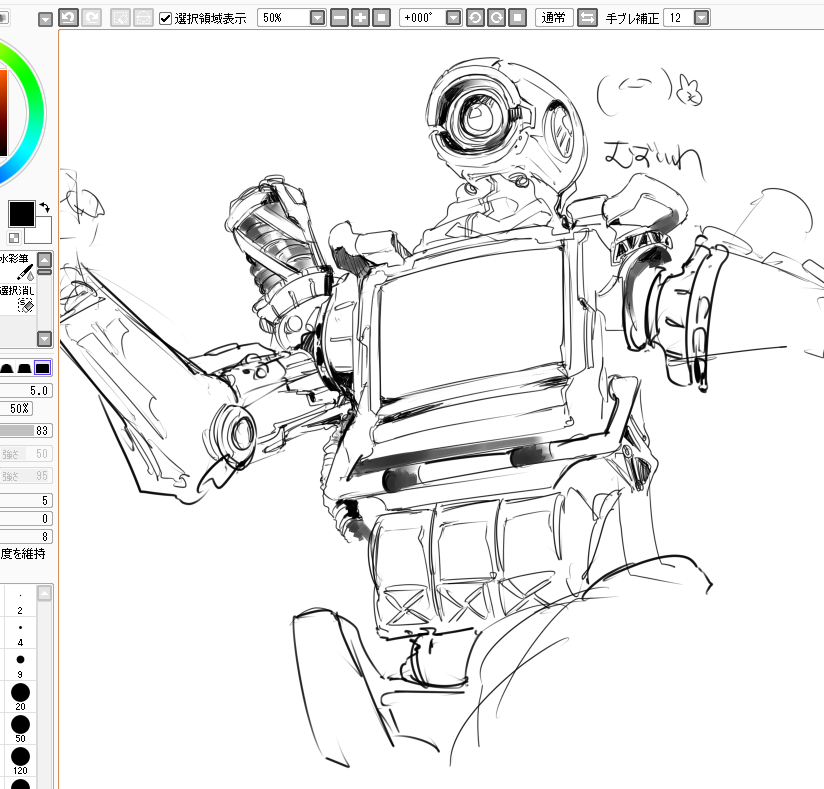Click the slider showing value 5
This screenshot has height=789, width=824.
(25, 500)
